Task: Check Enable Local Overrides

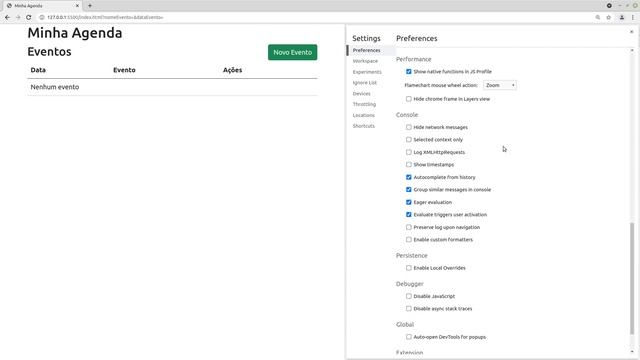Action: 409,268
